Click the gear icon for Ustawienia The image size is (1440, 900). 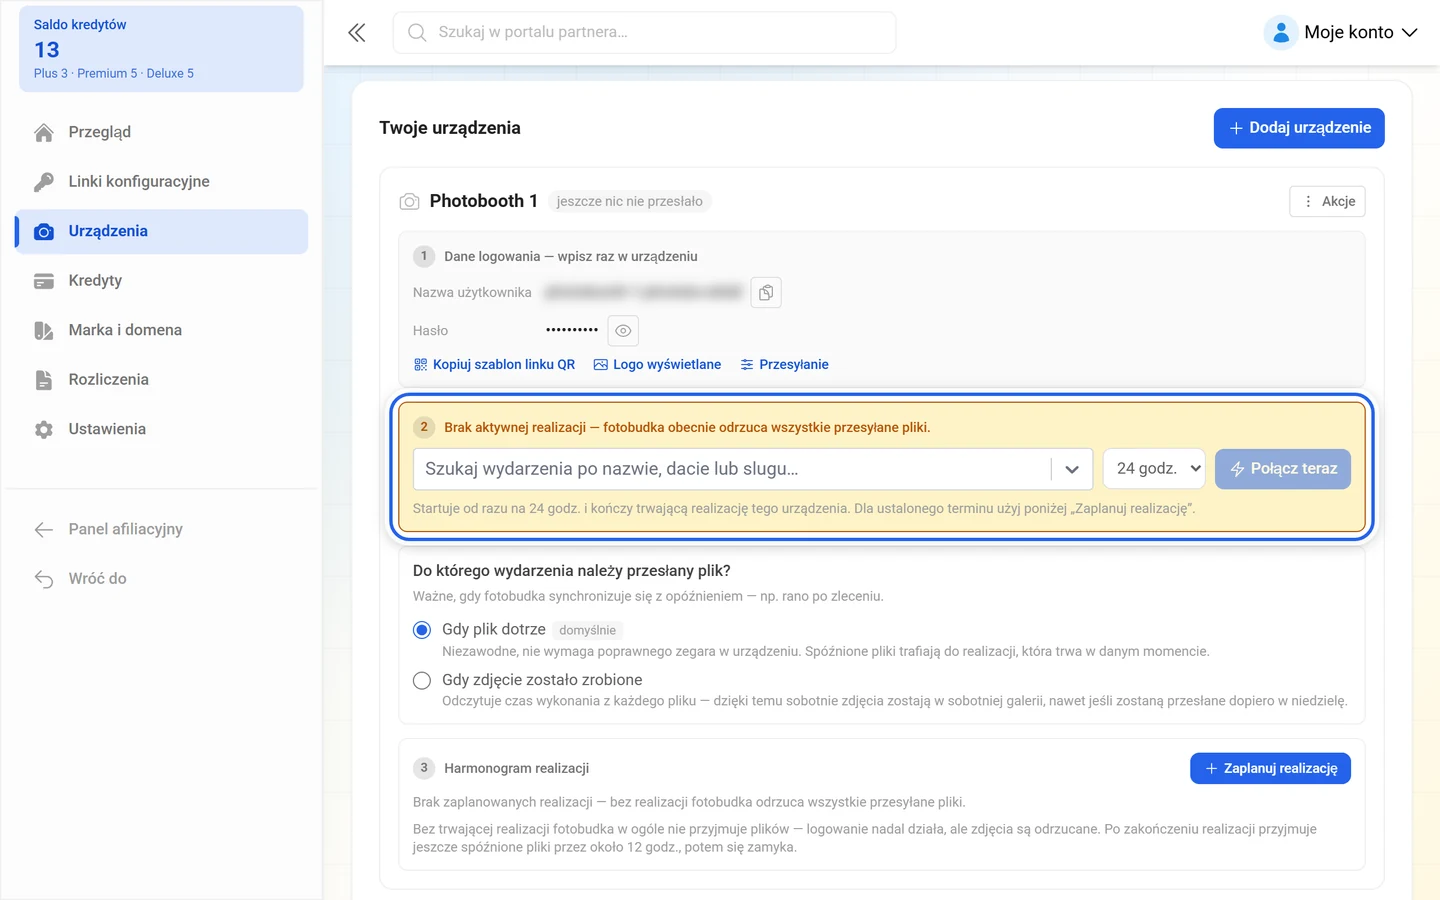pos(44,430)
